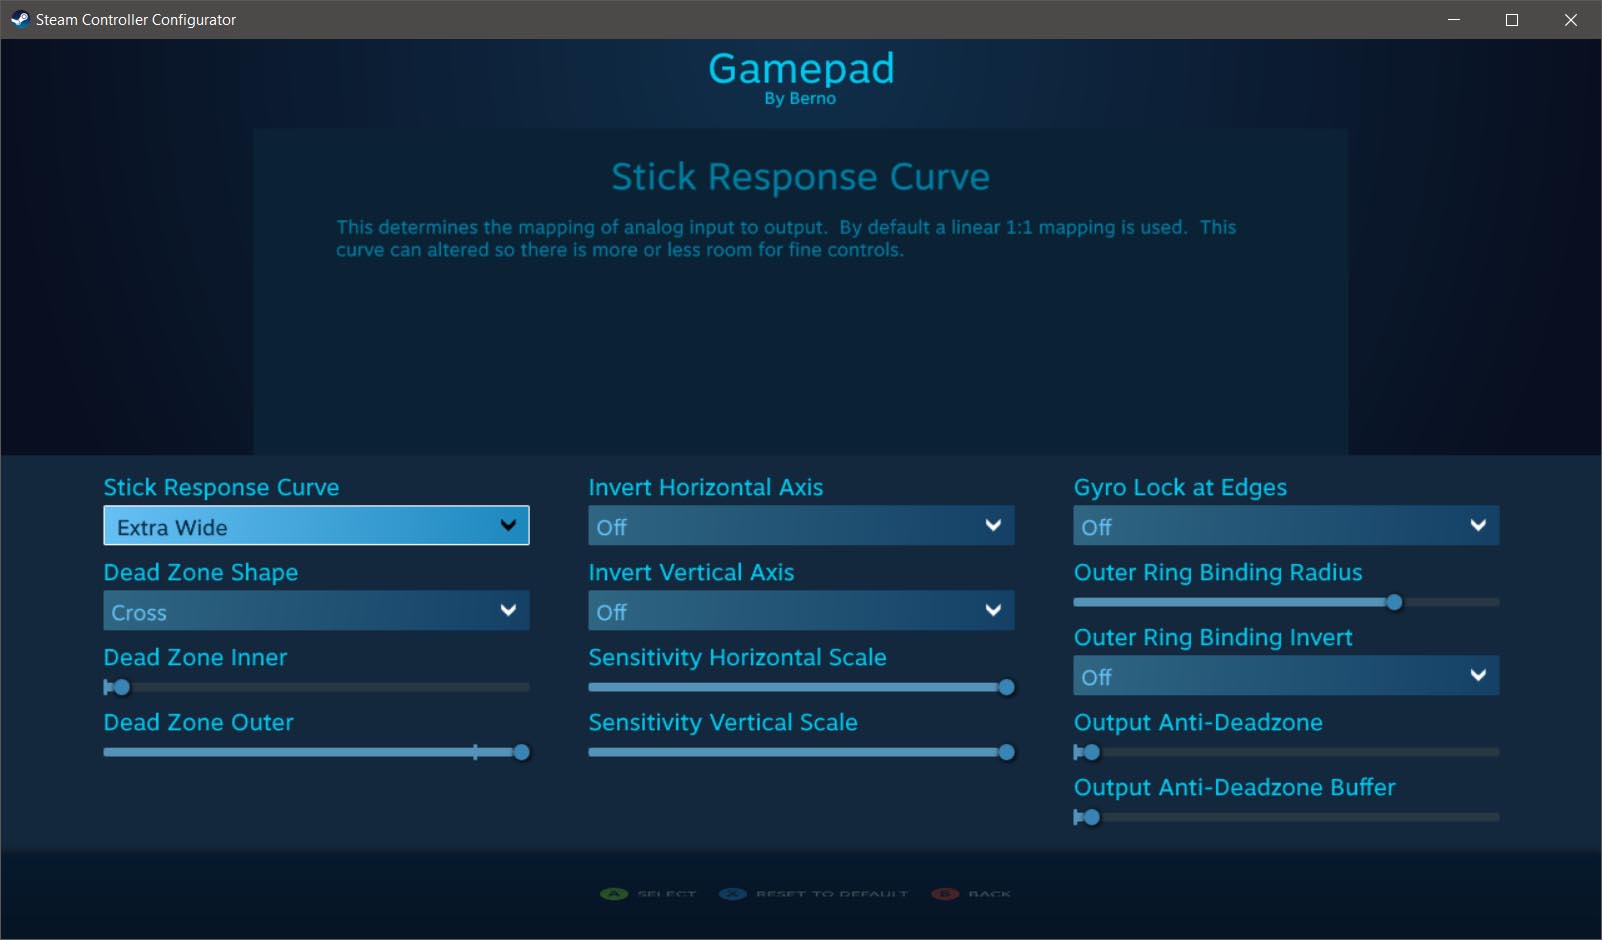This screenshot has width=1602, height=940.
Task: Click the 'Output Anti-Deadzone Buffer' label
Action: click(1234, 787)
